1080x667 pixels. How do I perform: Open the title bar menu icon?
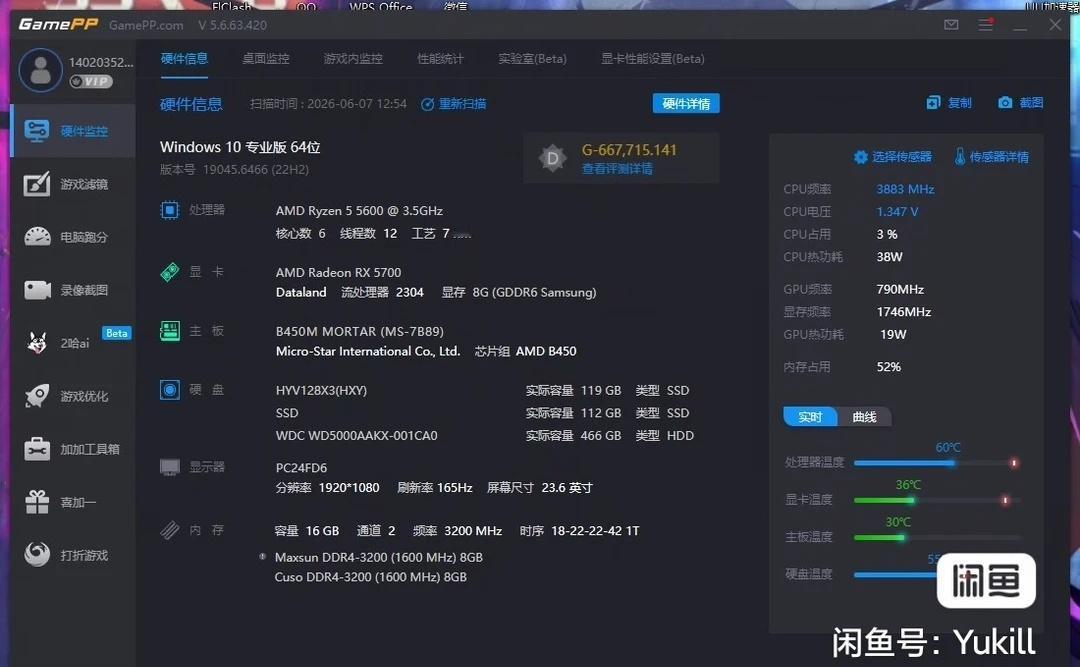point(986,25)
